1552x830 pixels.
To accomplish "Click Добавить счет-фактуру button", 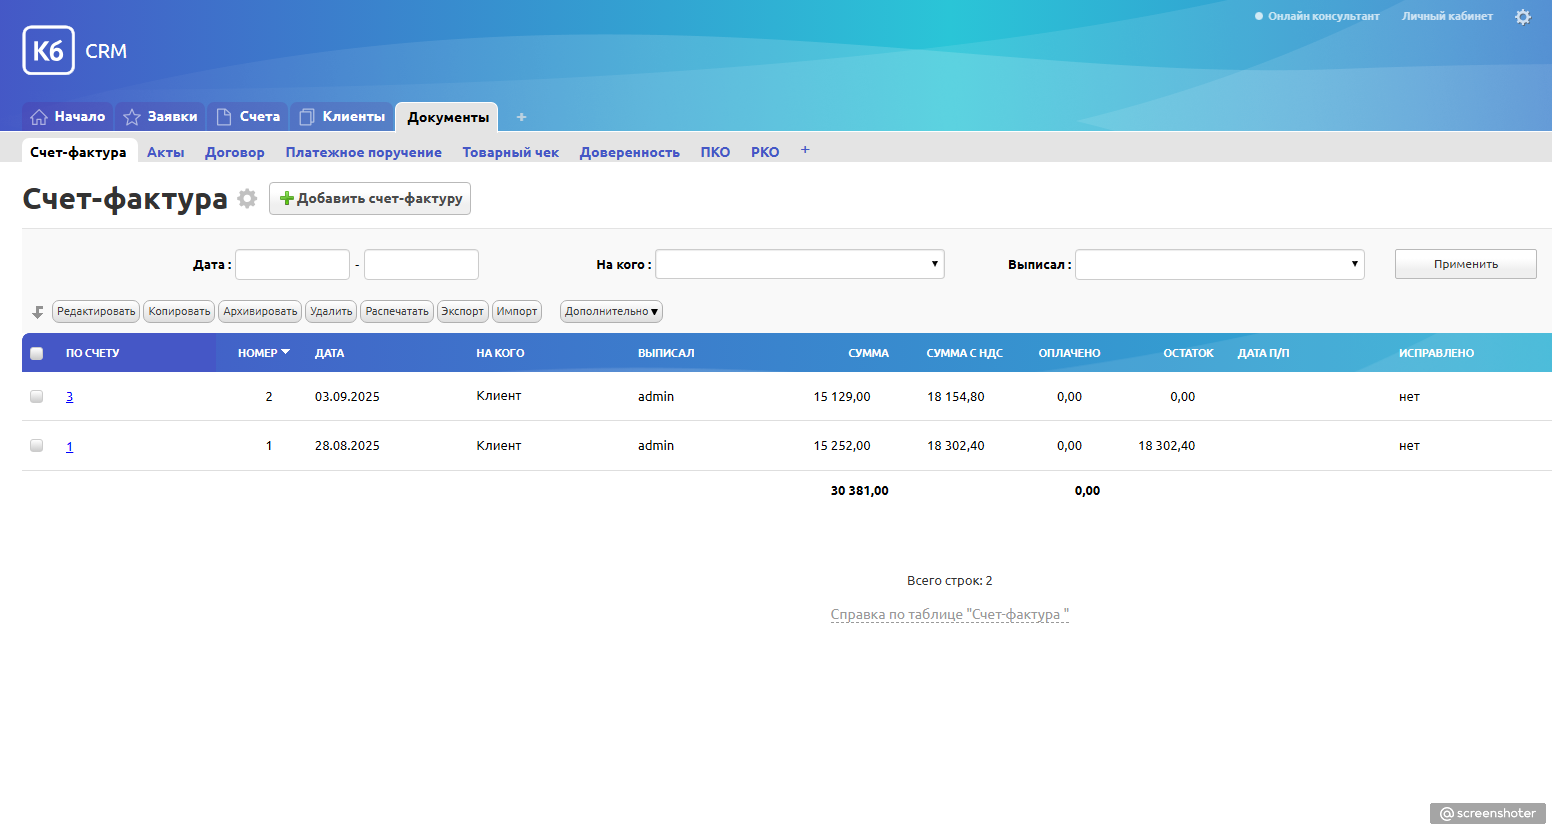I will click(370, 198).
